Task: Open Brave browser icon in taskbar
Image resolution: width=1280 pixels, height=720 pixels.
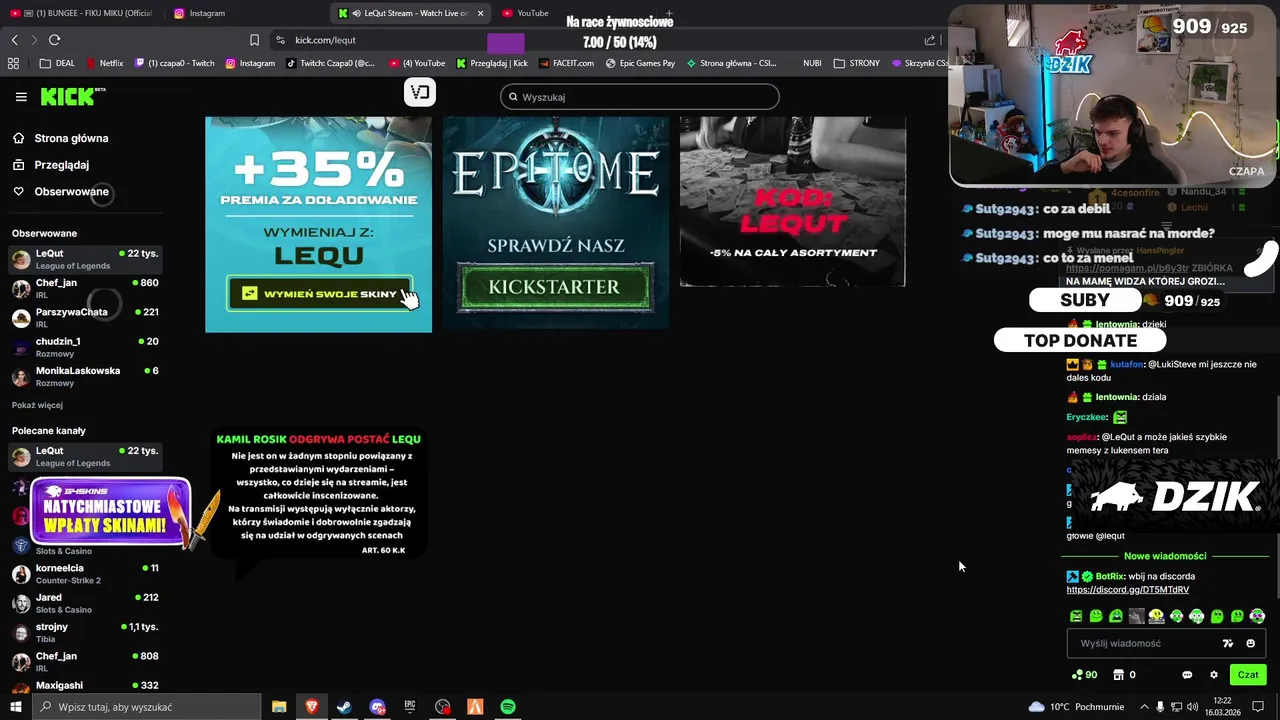Action: click(312, 707)
